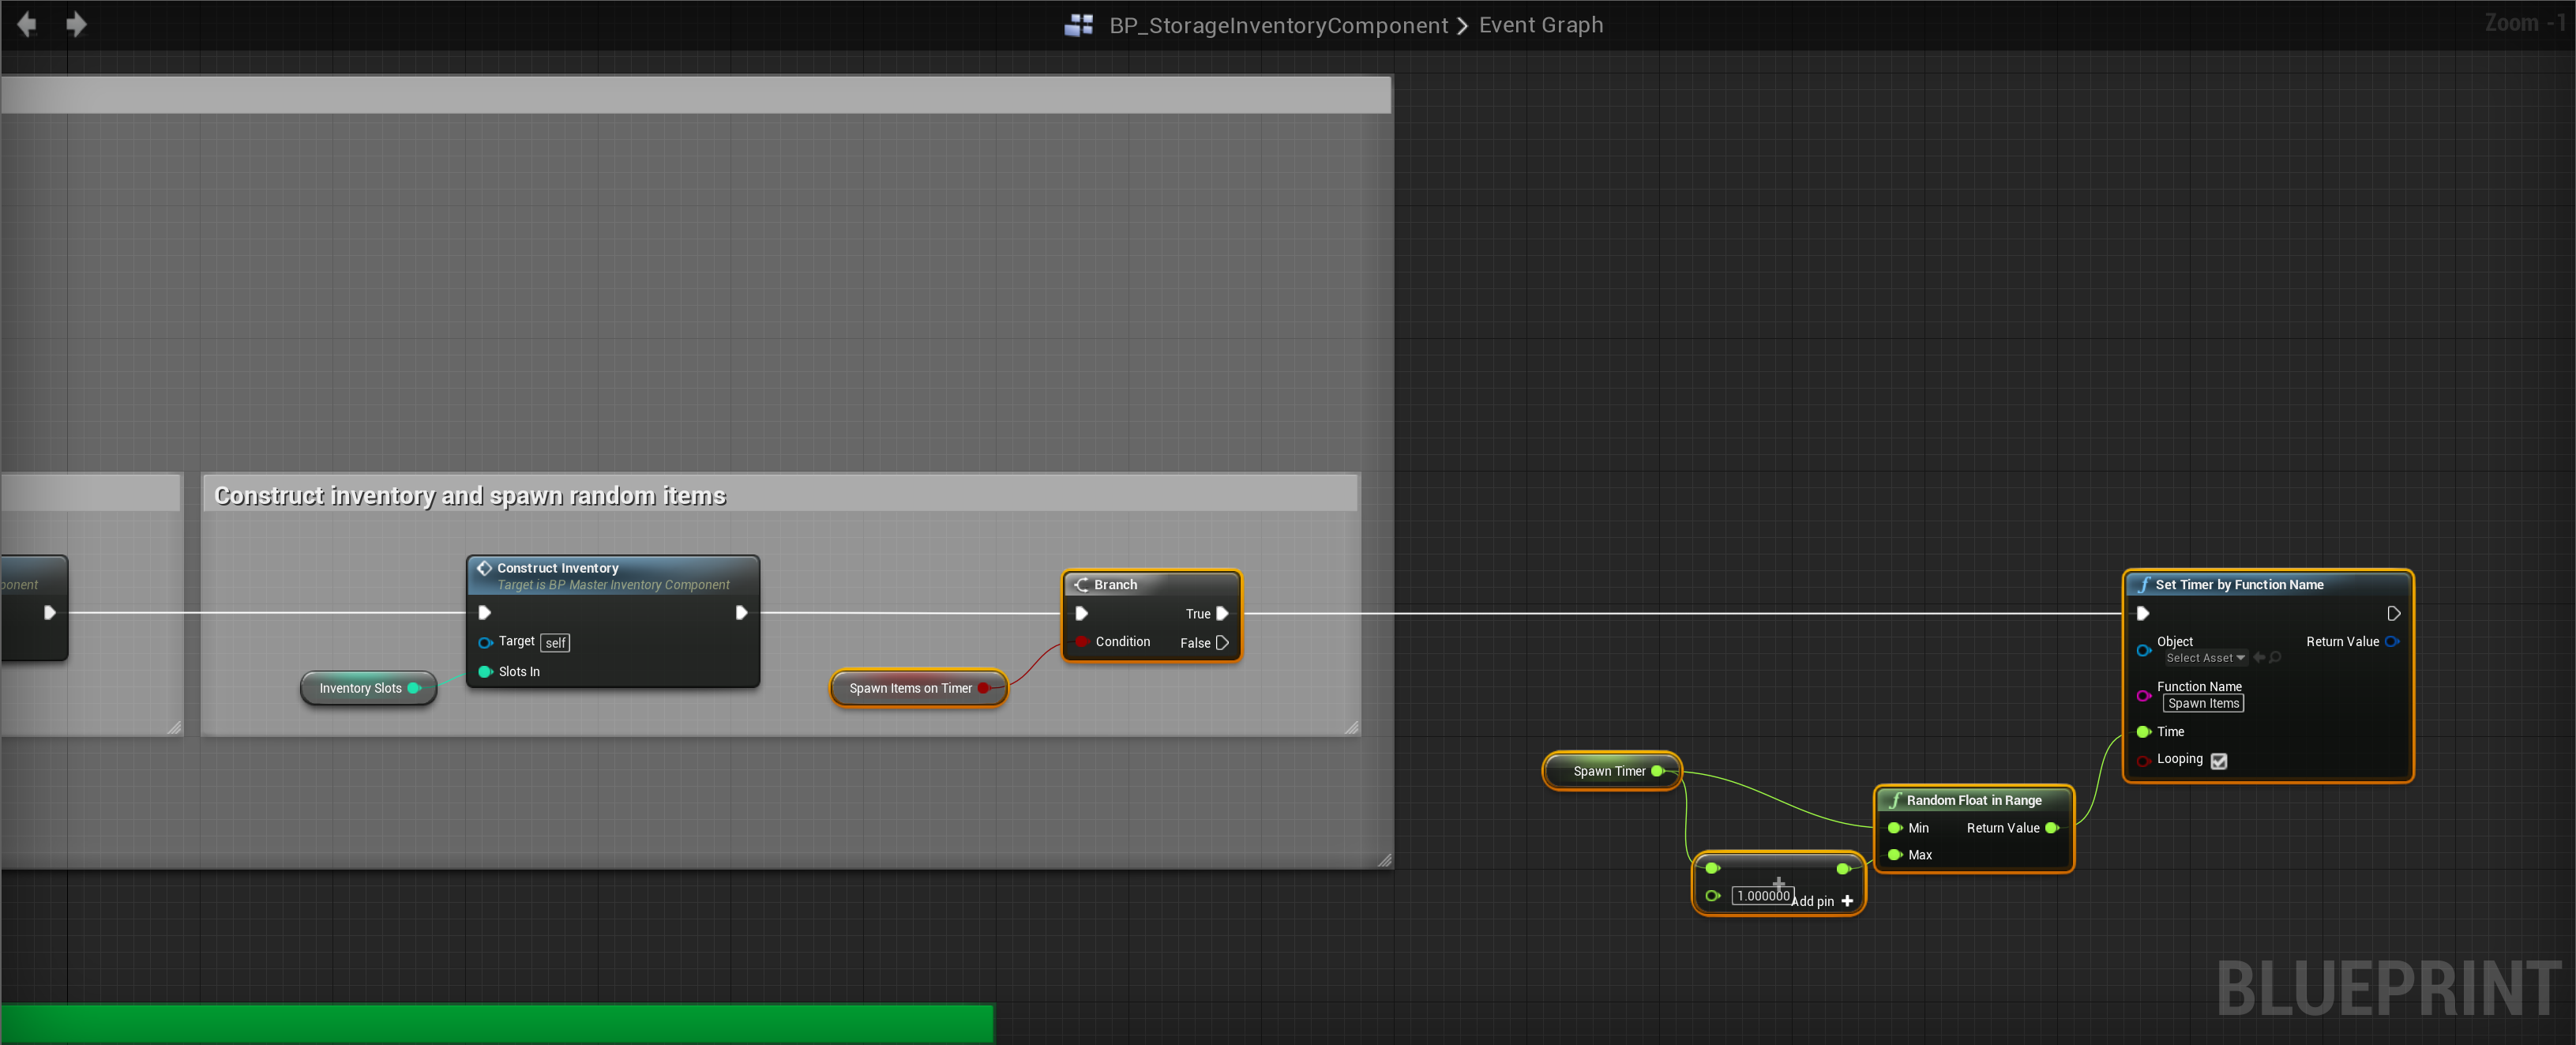Screen dimensions: 2576x1045
Task: Click Construct Inventory output exec pin
Action: 741,612
